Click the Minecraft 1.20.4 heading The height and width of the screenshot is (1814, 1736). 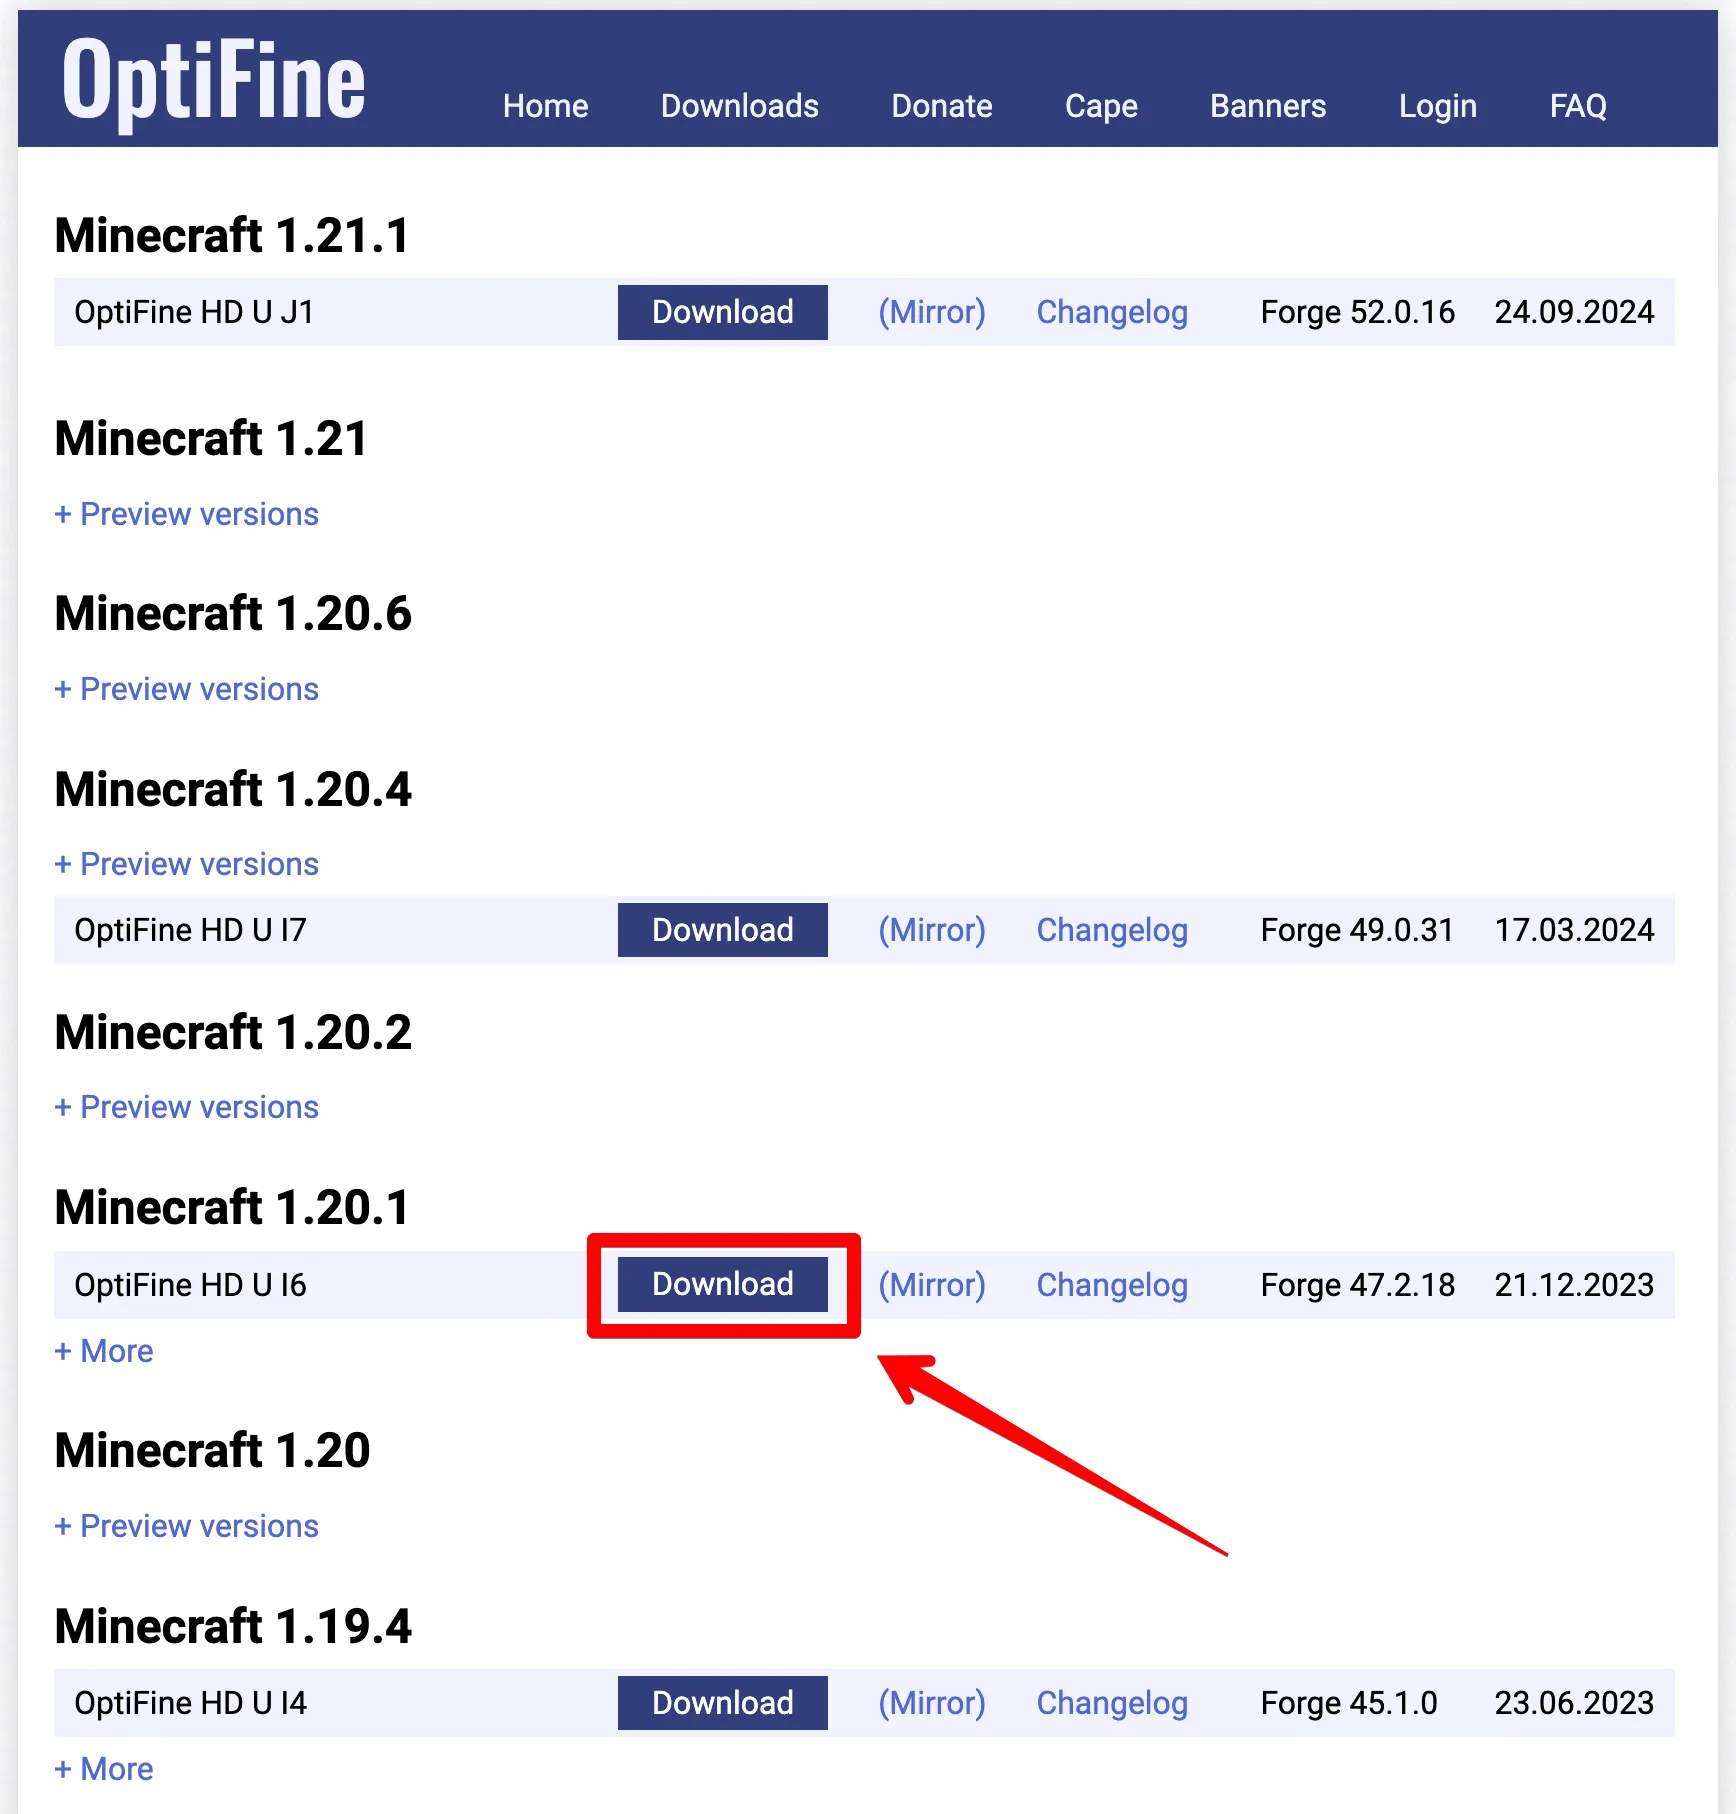(233, 790)
